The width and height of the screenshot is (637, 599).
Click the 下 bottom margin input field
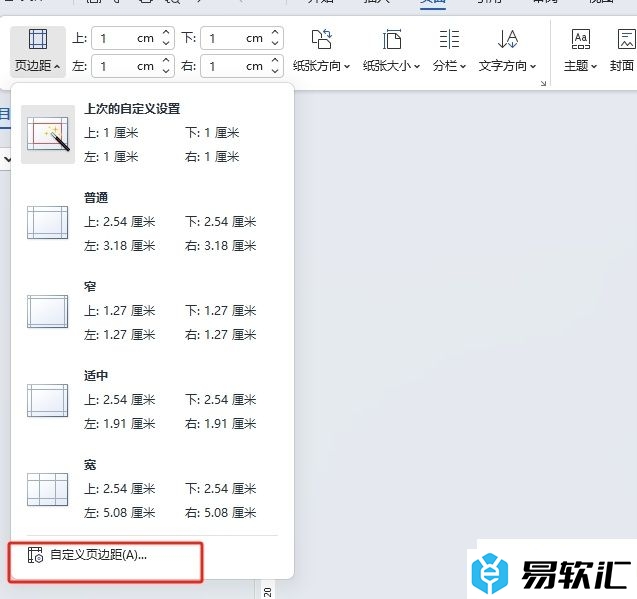click(242, 38)
